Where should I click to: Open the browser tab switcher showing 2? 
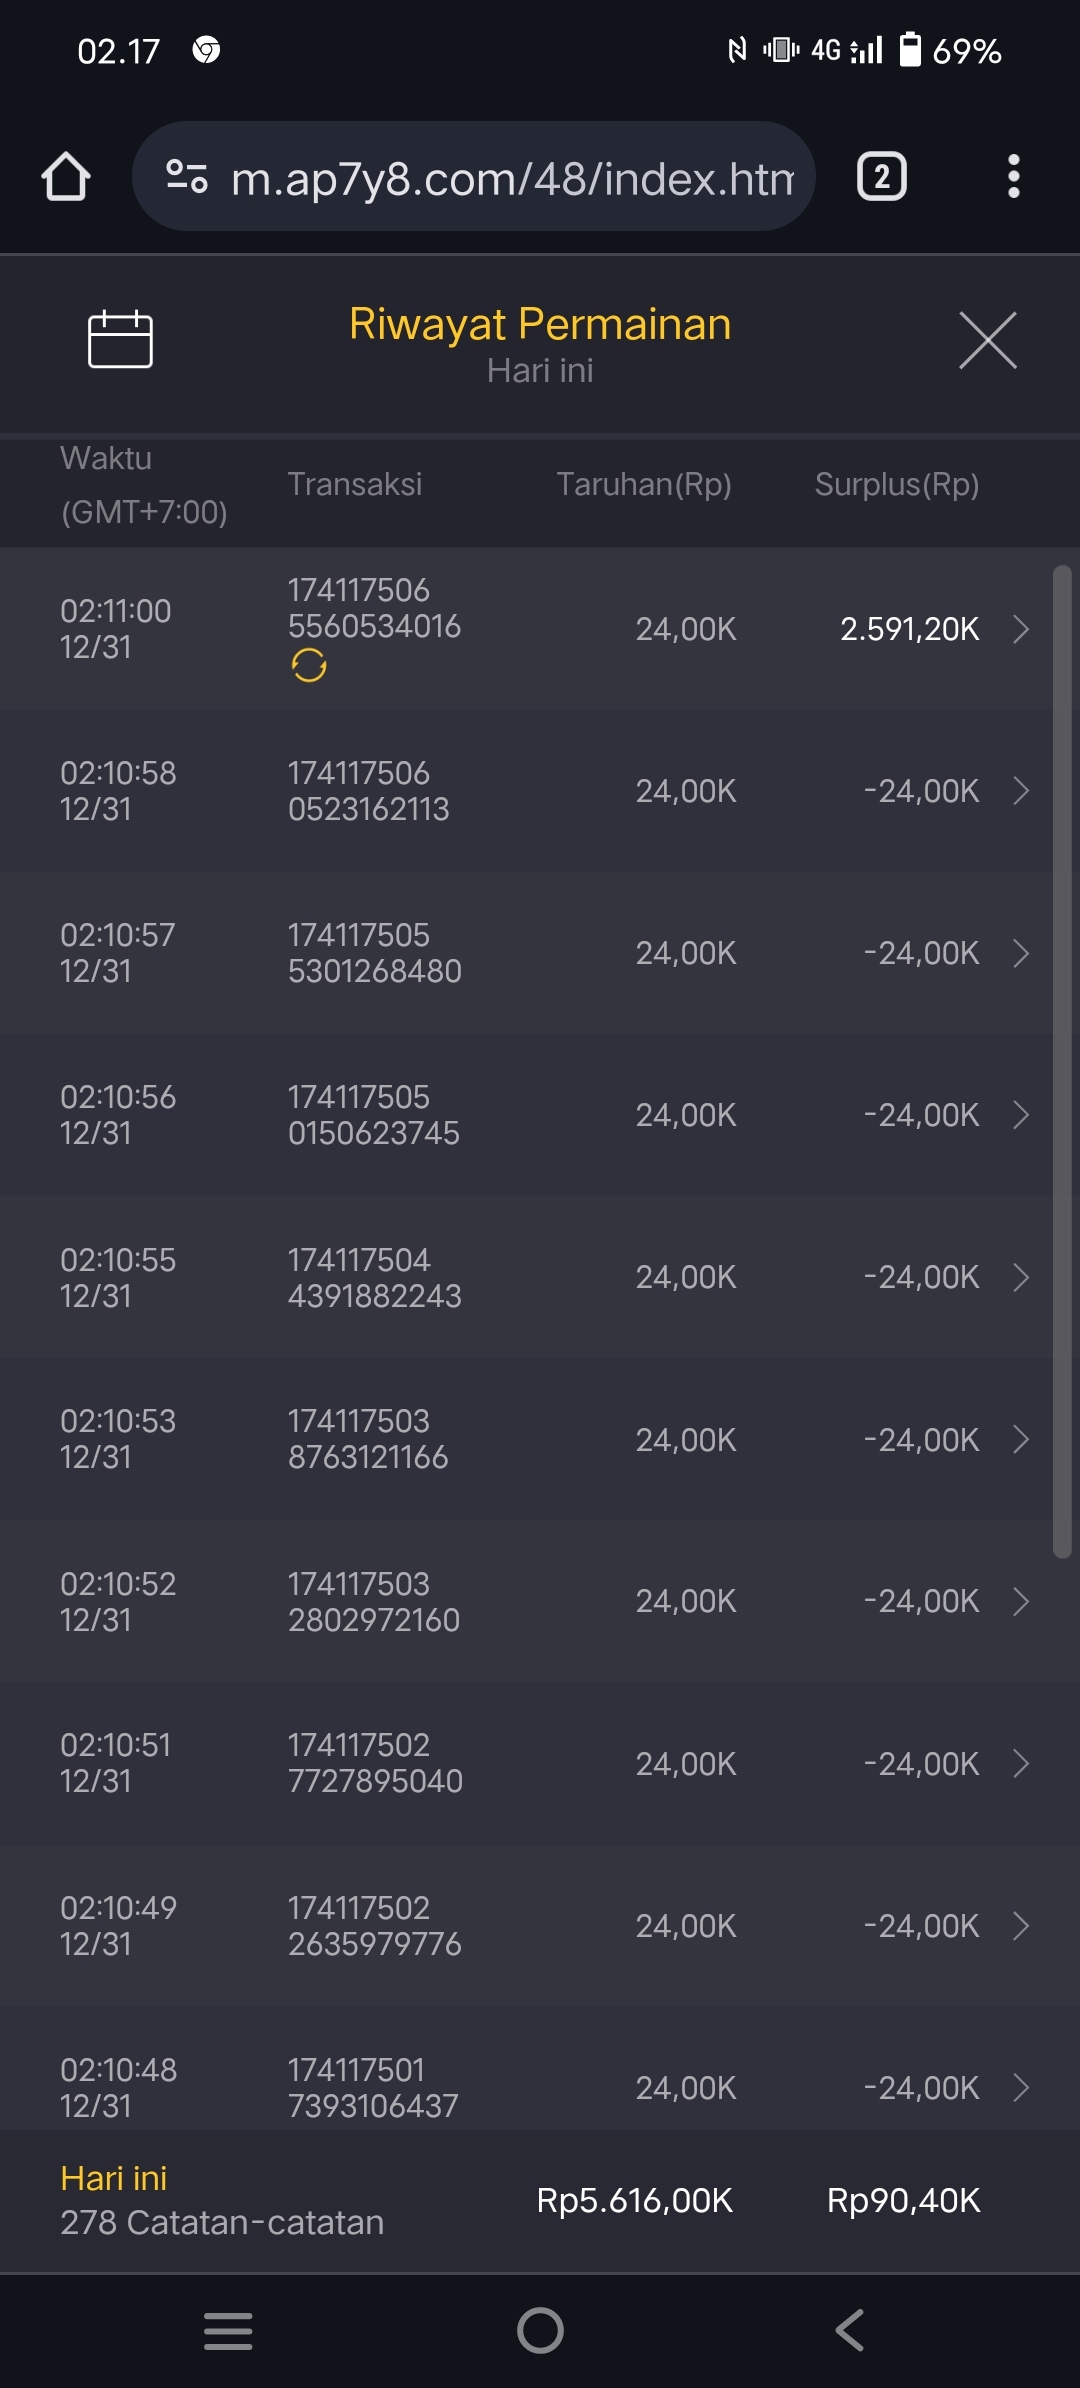pyautogui.click(x=881, y=177)
